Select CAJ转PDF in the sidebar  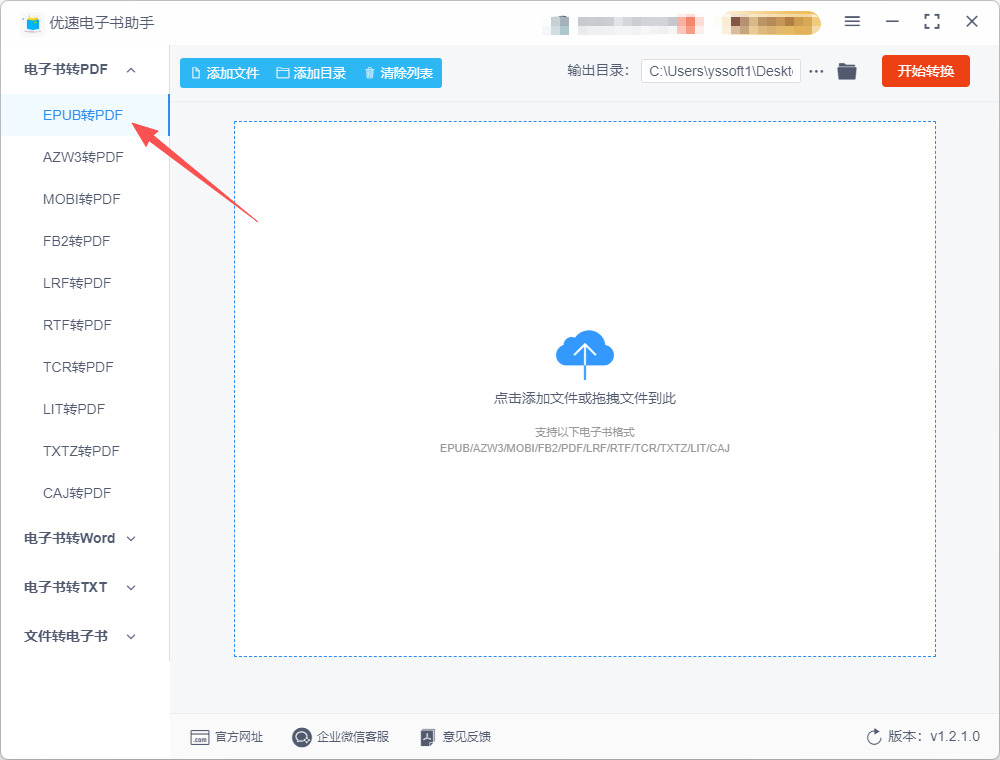(x=77, y=493)
